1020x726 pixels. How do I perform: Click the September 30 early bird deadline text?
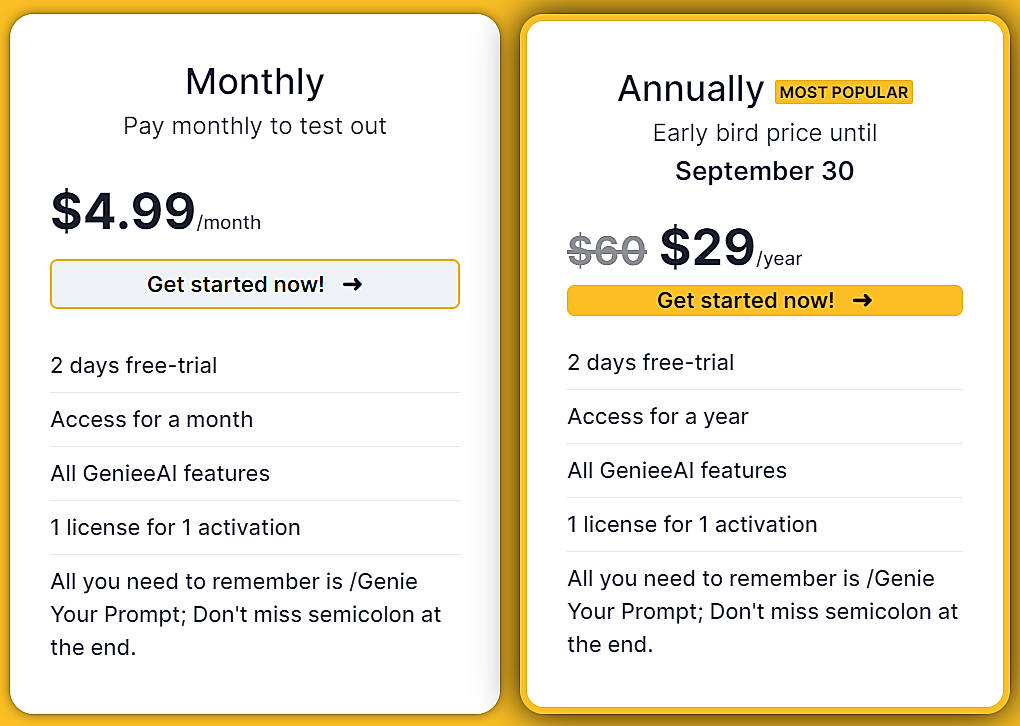764,171
